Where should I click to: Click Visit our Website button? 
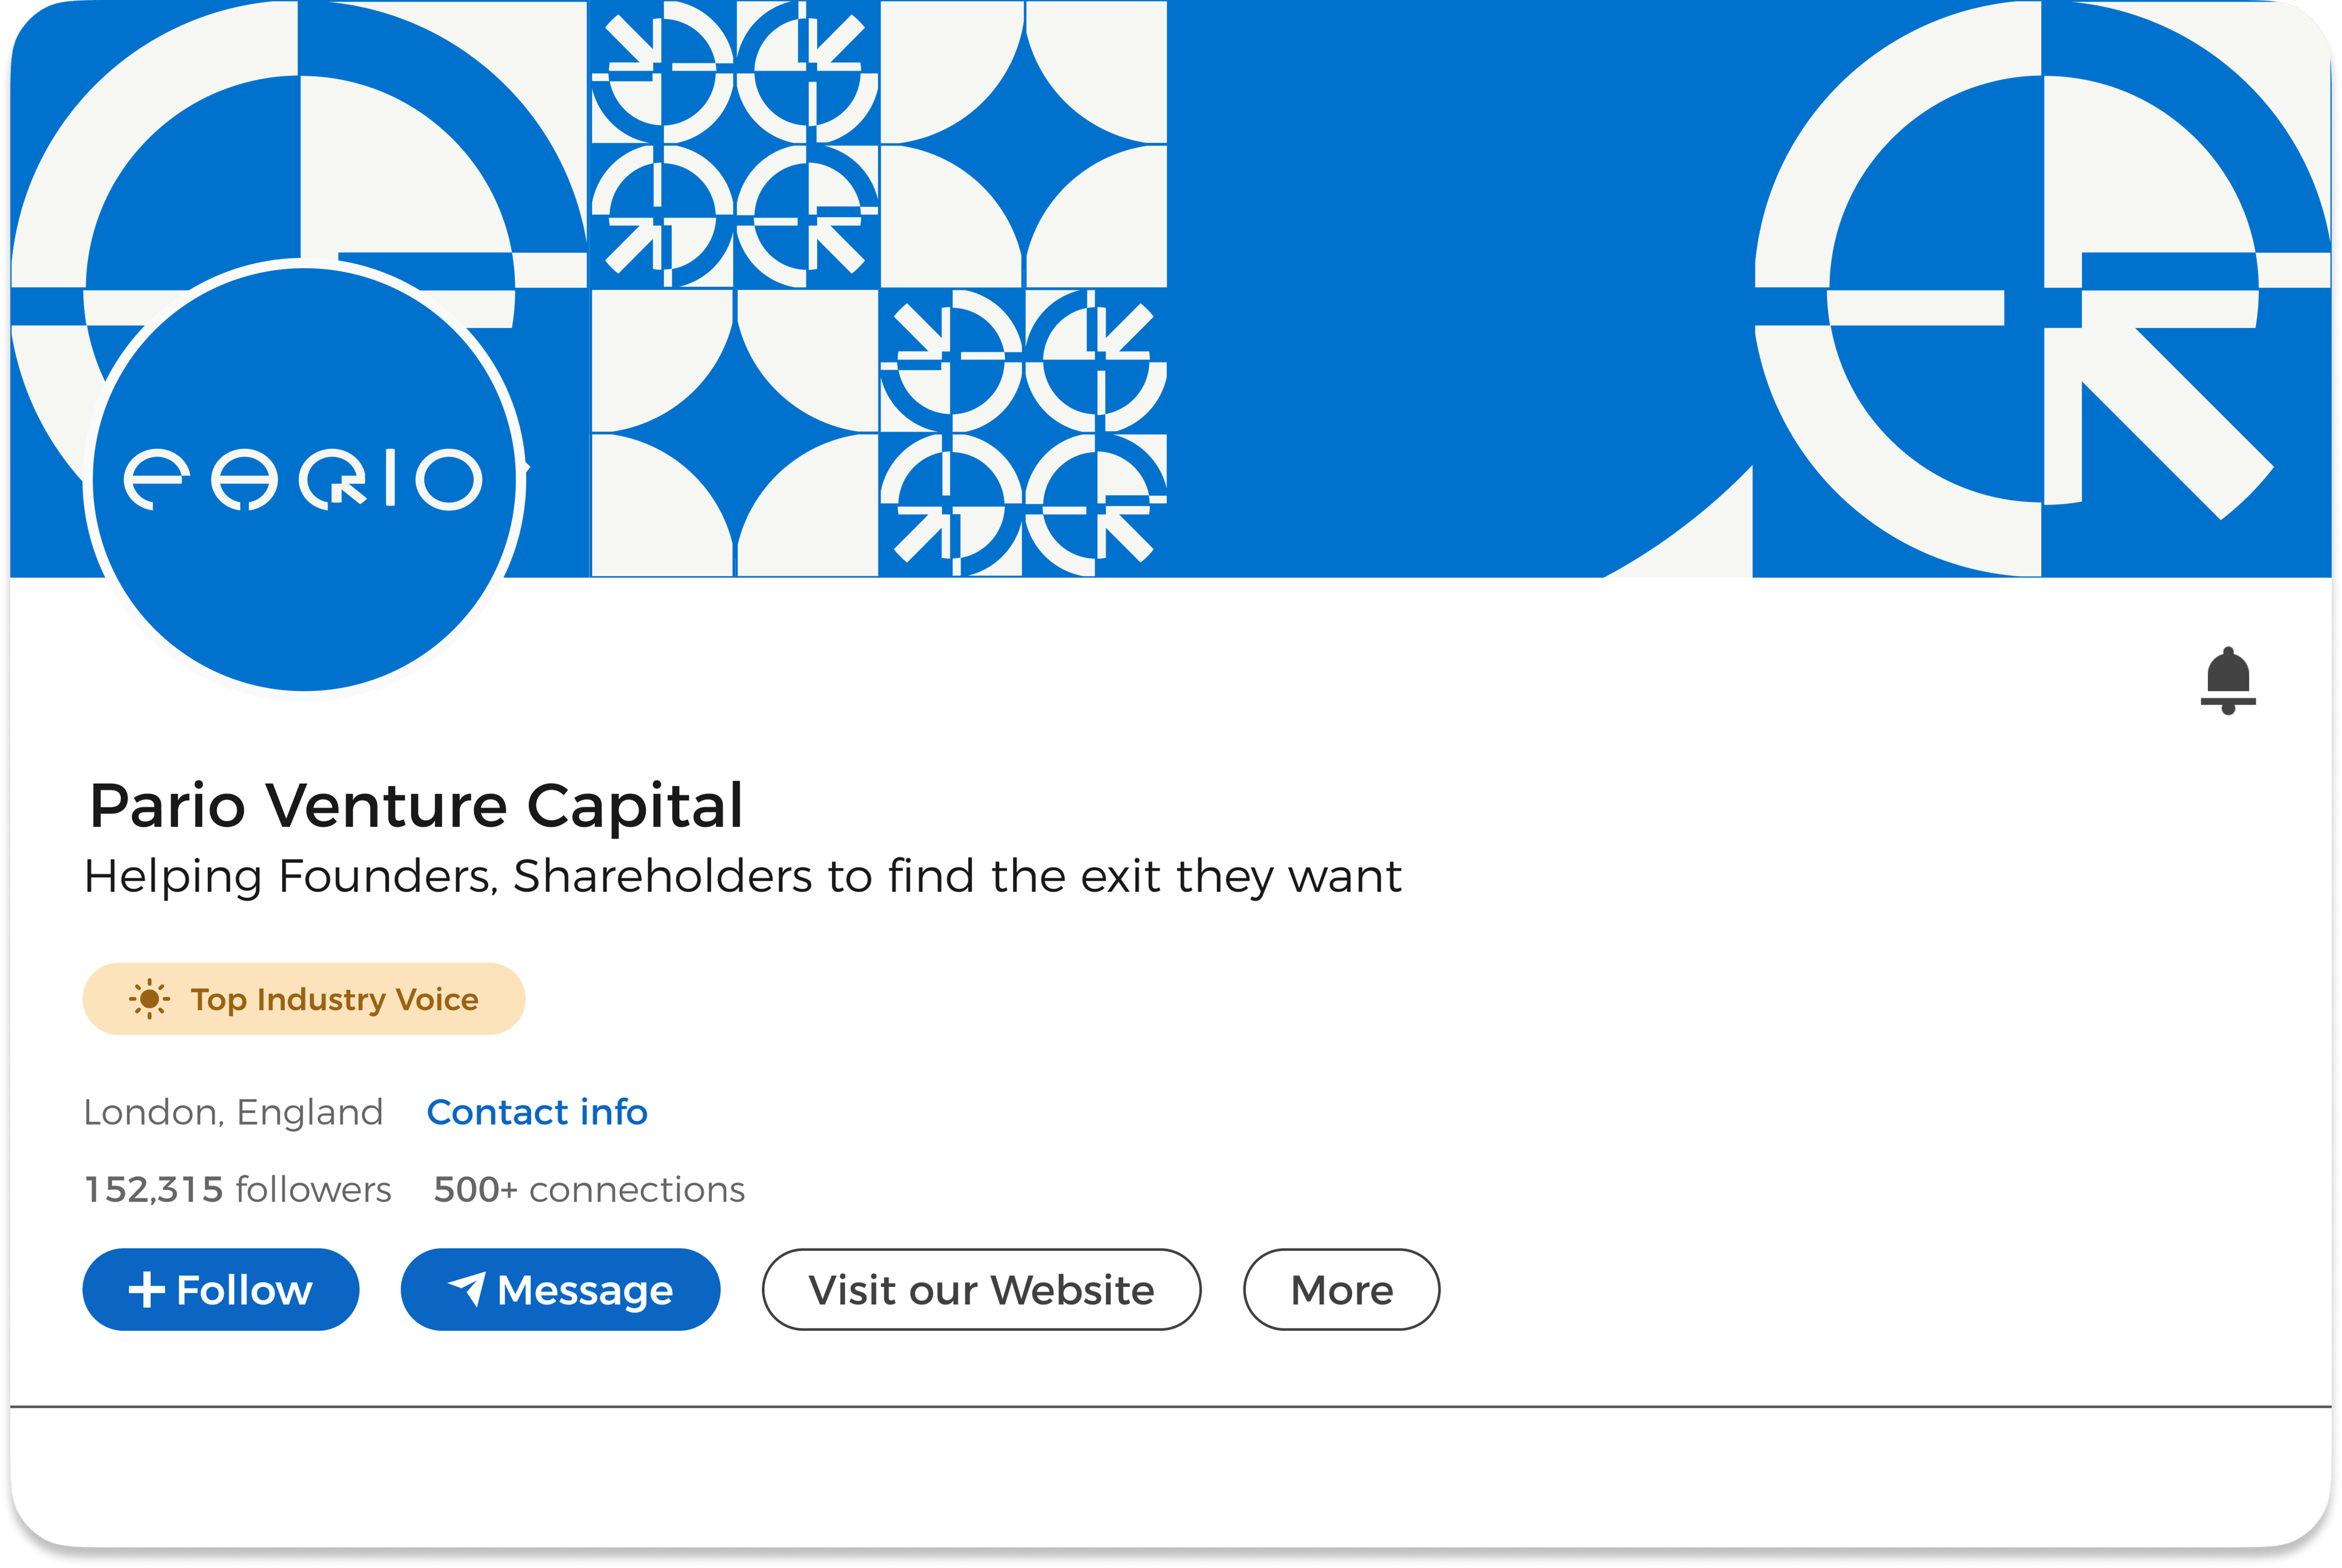[x=981, y=1289]
